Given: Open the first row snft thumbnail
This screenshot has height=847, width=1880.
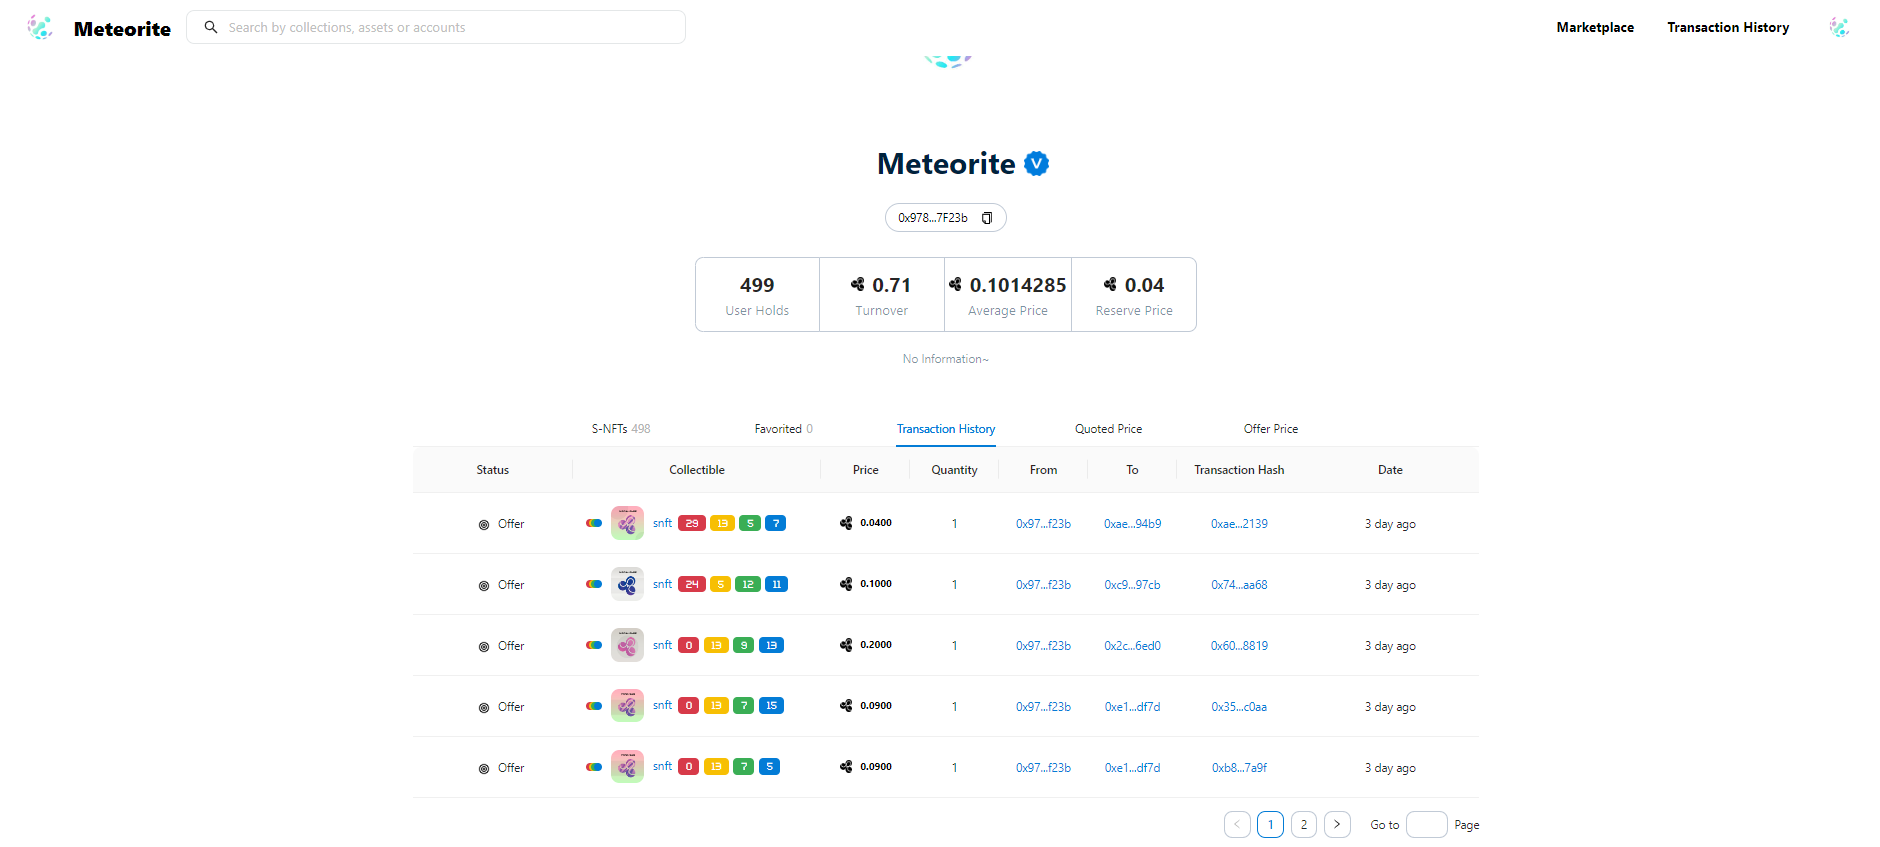Looking at the screenshot, I should click(627, 523).
